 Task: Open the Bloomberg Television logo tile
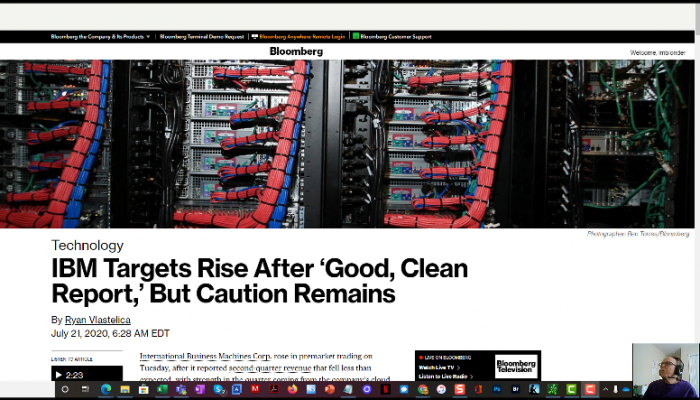click(x=516, y=367)
